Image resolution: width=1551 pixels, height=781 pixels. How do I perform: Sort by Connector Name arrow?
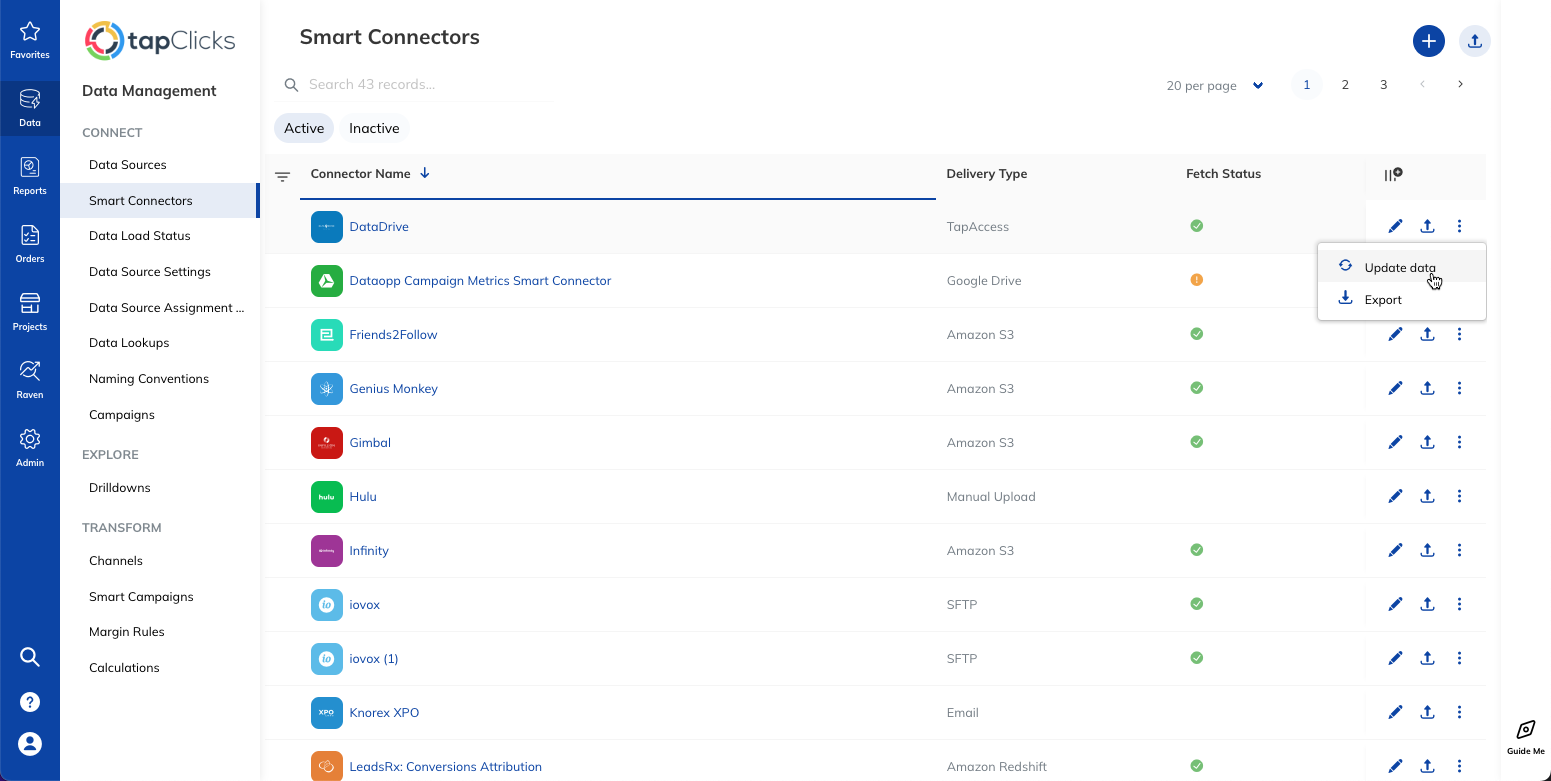pyautogui.click(x=425, y=173)
